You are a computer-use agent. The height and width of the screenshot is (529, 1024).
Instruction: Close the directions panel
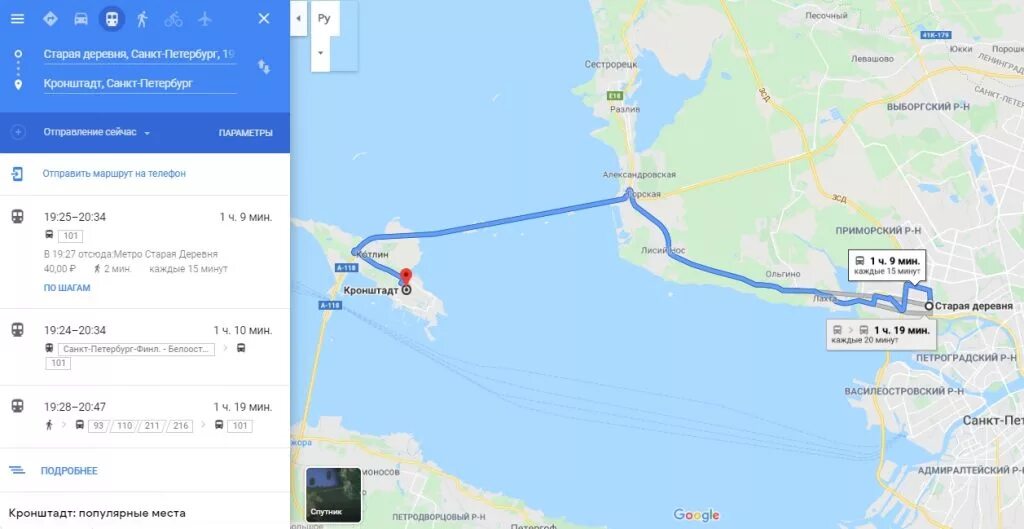tap(264, 19)
